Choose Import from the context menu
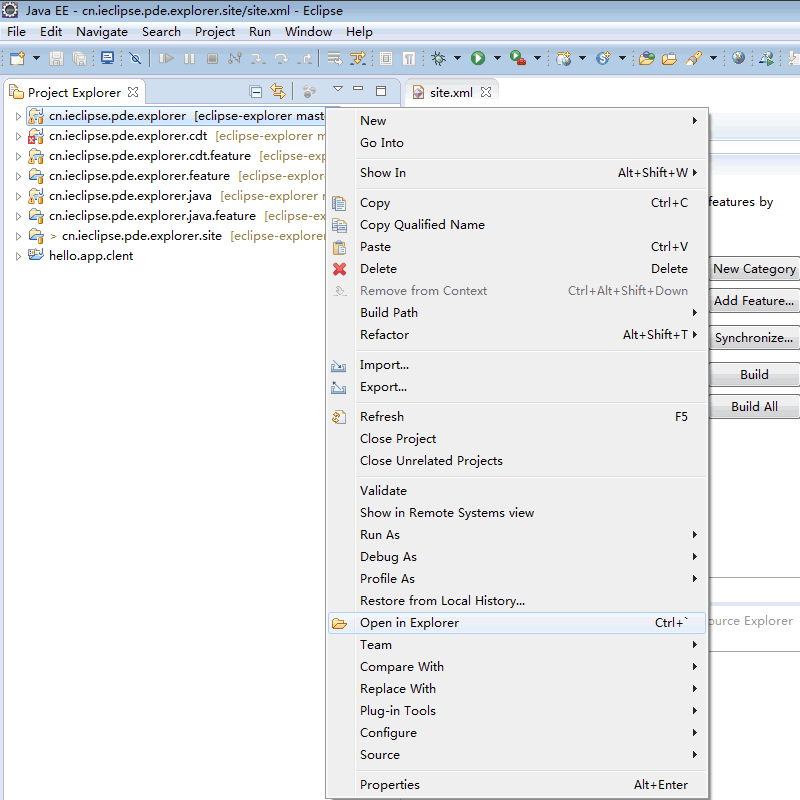The width and height of the screenshot is (800, 800). 517,365
